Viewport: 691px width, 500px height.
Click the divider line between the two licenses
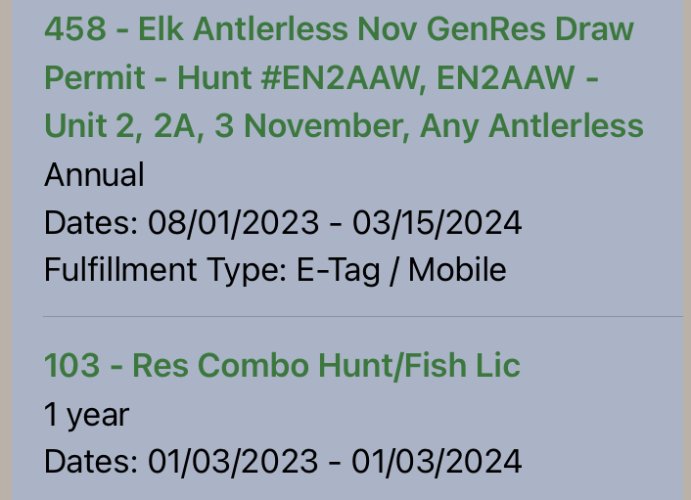363,316
